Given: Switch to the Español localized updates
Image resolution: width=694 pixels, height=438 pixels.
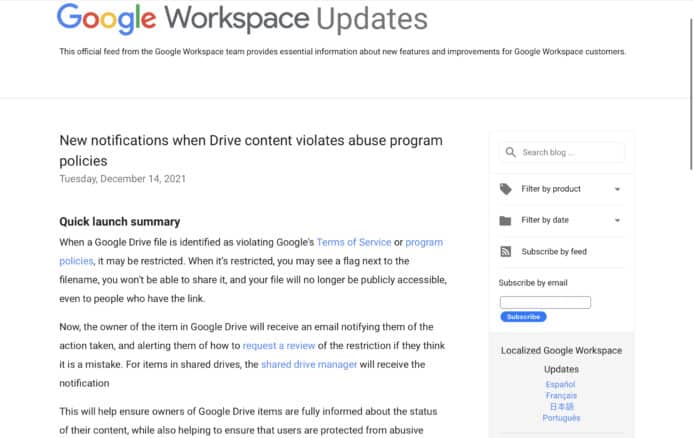Looking at the screenshot, I should click(560, 384).
